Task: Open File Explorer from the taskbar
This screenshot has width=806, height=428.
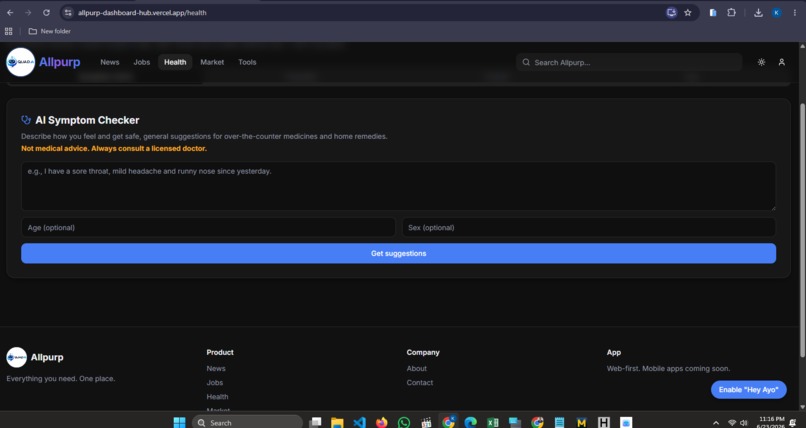Action: click(337, 422)
